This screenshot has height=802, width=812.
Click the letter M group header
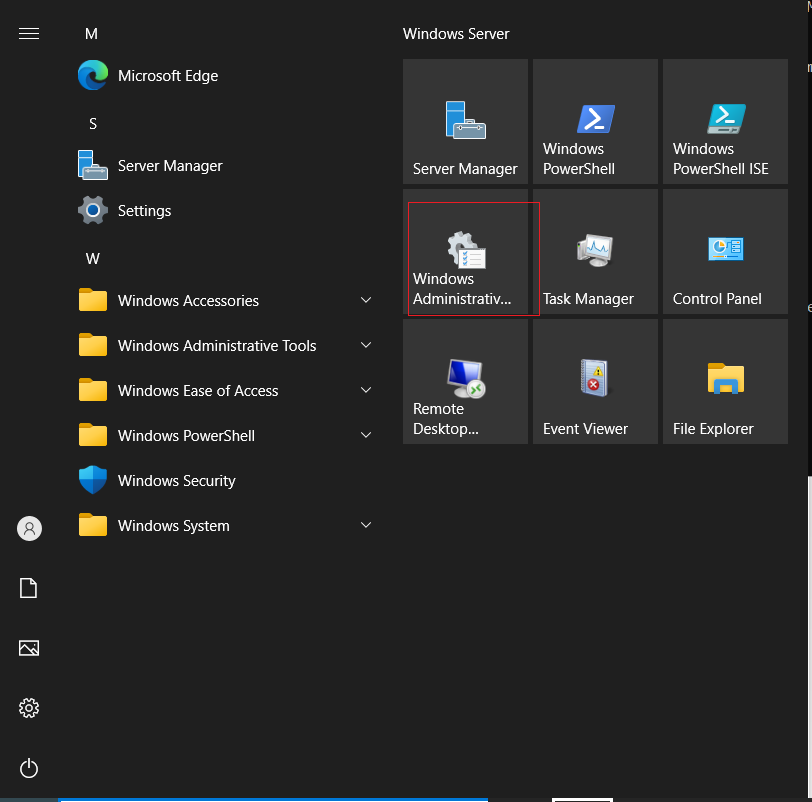91,34
